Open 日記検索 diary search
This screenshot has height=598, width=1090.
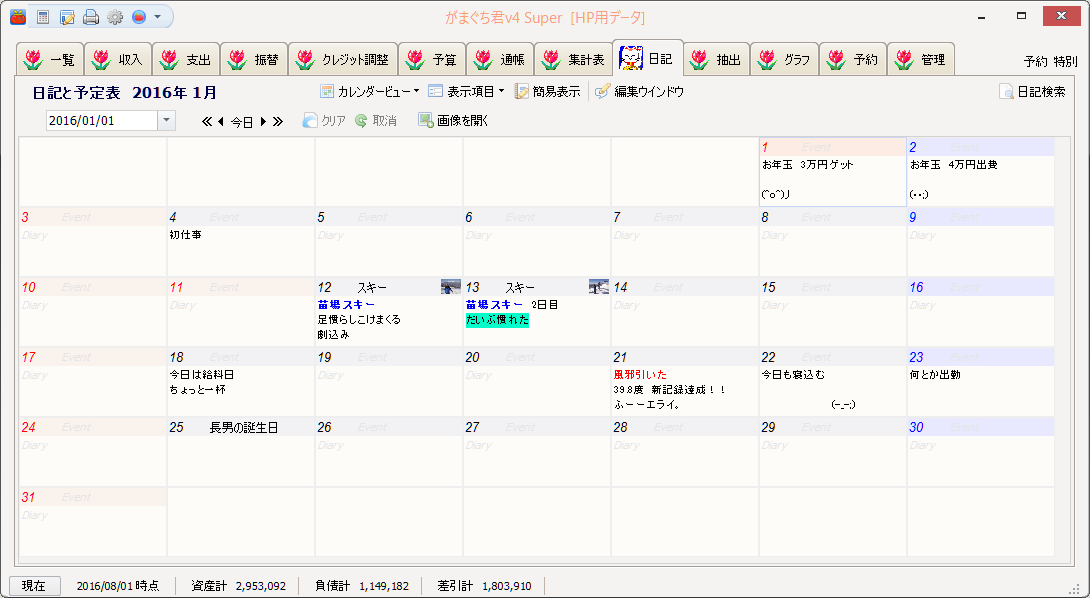pos(1032,92)
